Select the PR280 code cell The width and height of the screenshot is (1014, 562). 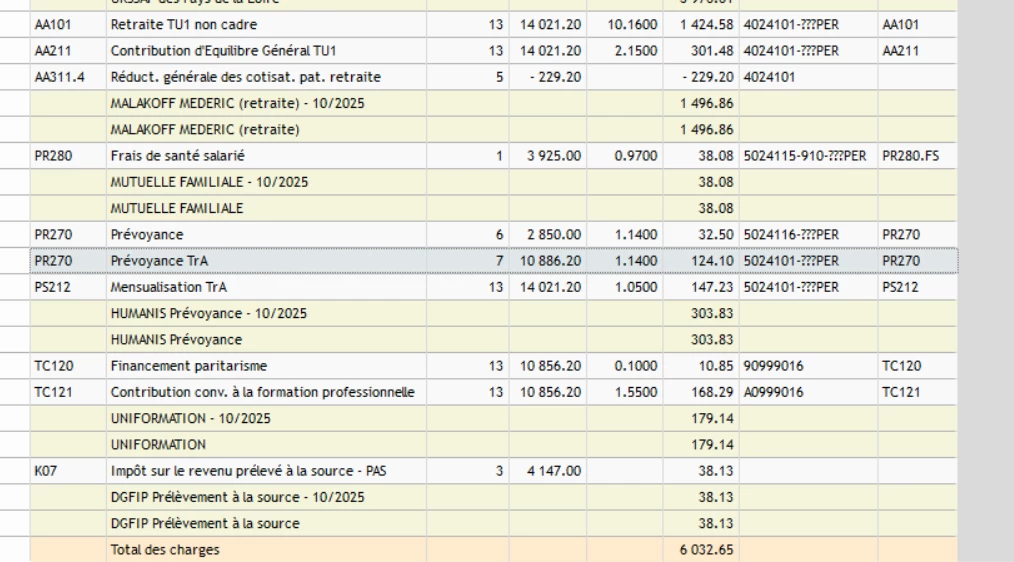tap(68, 156)
